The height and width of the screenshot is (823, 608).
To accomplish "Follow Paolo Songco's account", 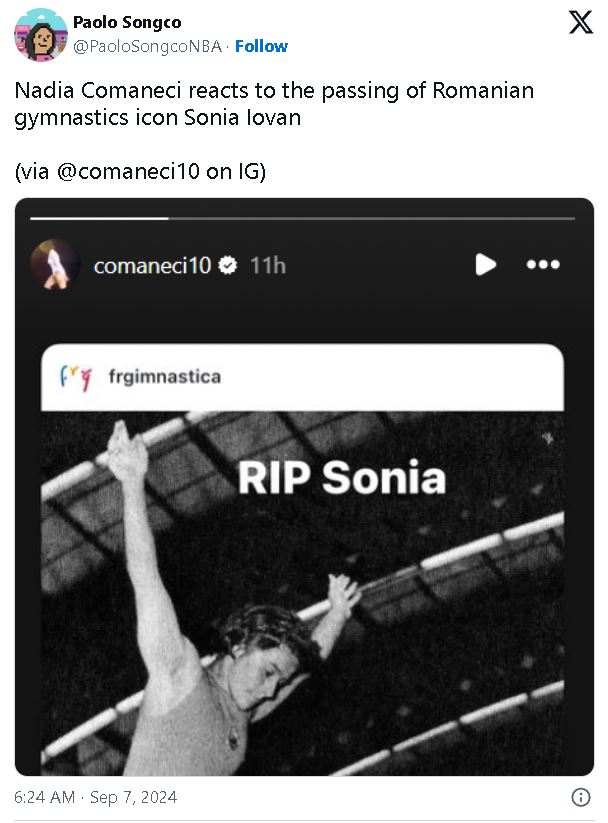I will click(261, 46).
